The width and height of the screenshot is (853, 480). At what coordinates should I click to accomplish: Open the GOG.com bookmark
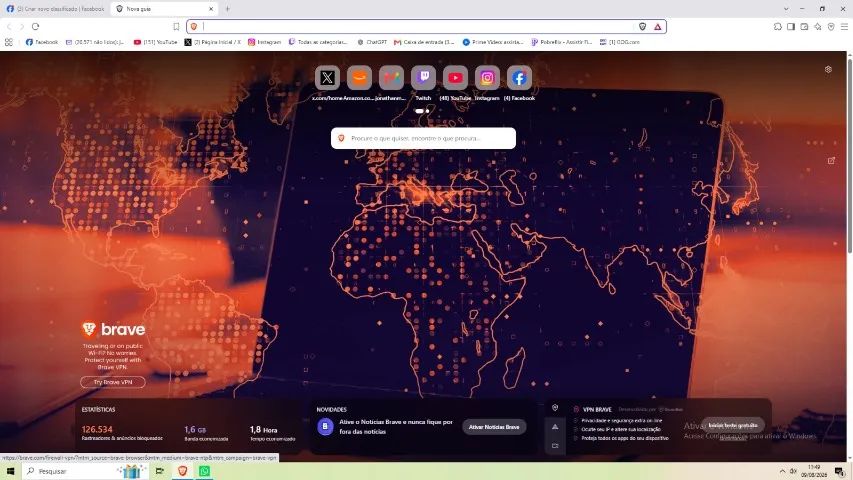(x=620, y=42)
